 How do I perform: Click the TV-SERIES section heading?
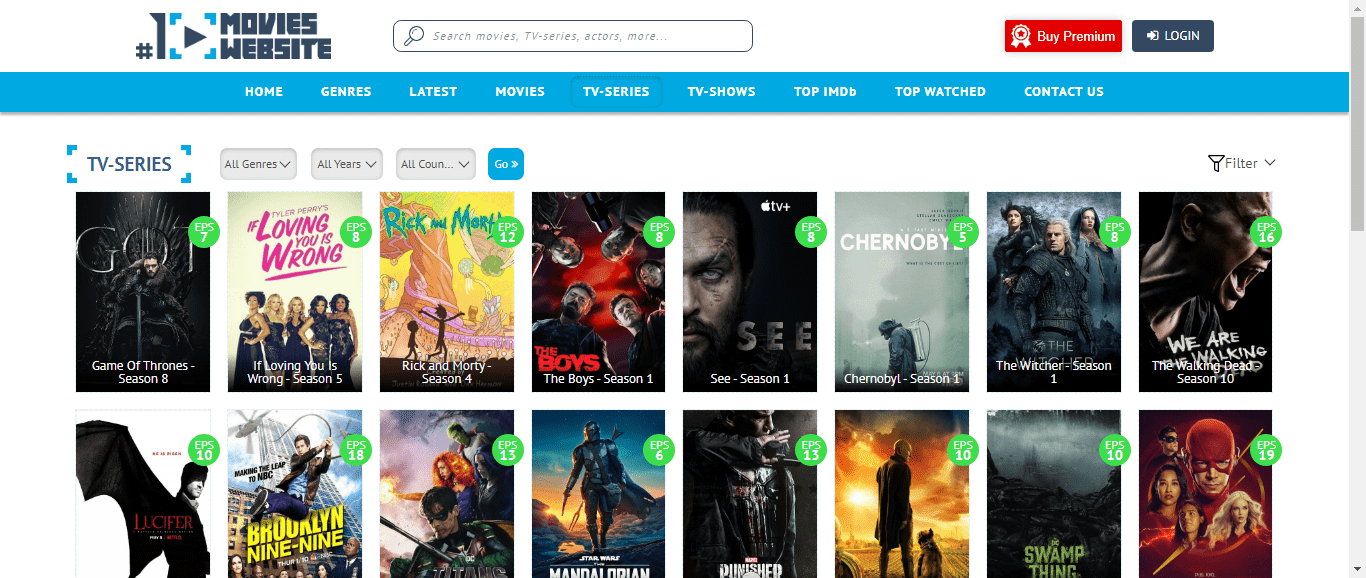click(129, 164)
